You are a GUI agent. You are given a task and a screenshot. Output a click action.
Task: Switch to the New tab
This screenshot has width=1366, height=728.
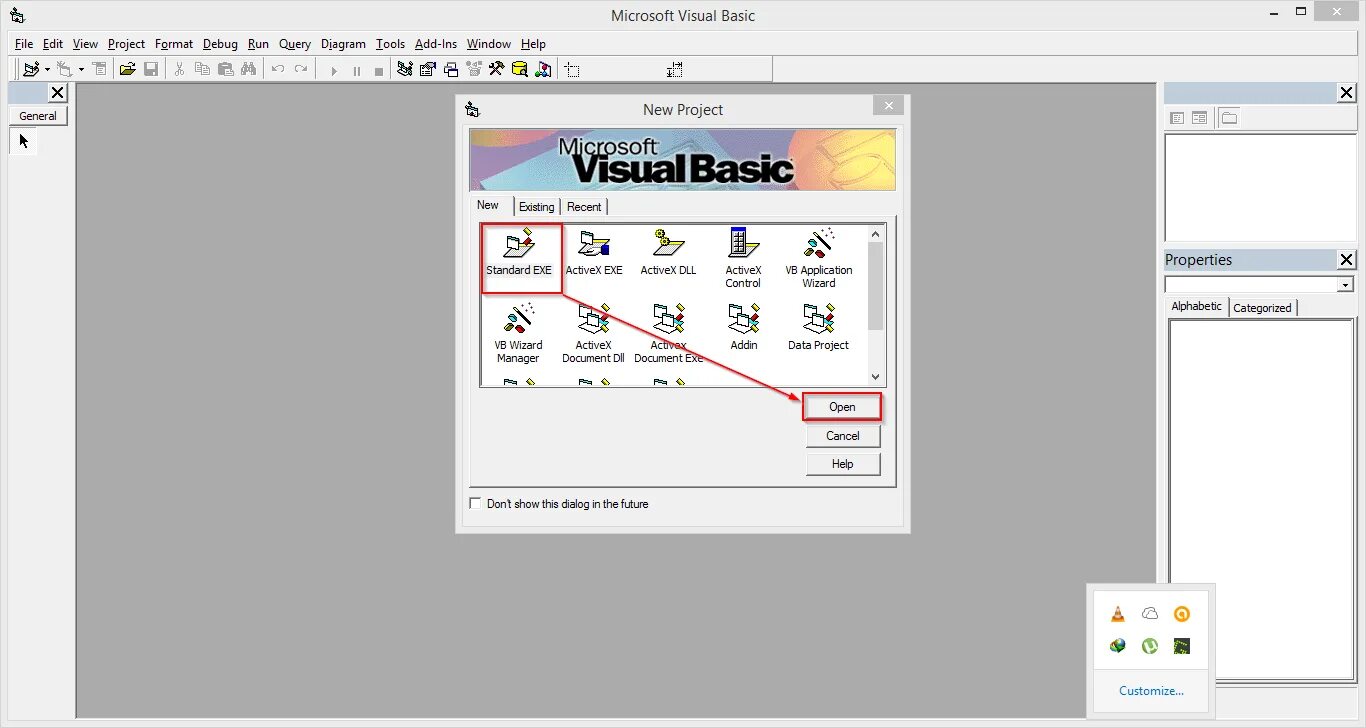[488, 205]
